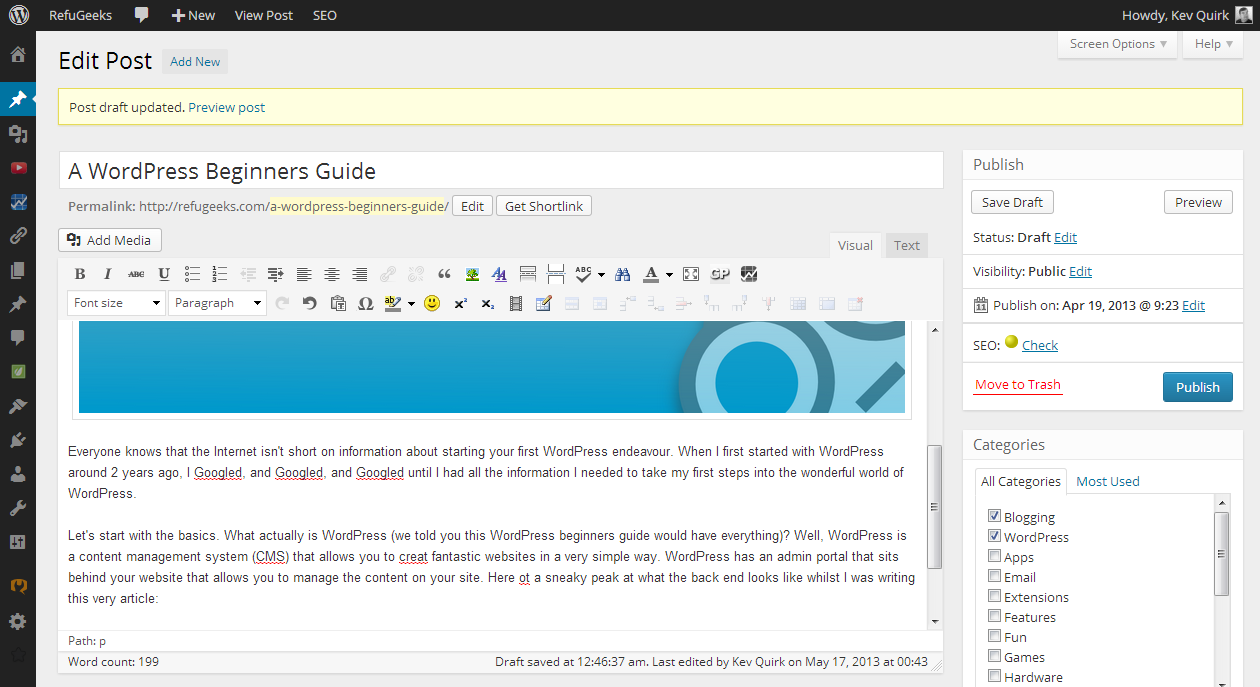This screenshot has width=1260, height=687.
Task: Select the unordered list icon
Action: pyautogui.click(x=191, y=273)
